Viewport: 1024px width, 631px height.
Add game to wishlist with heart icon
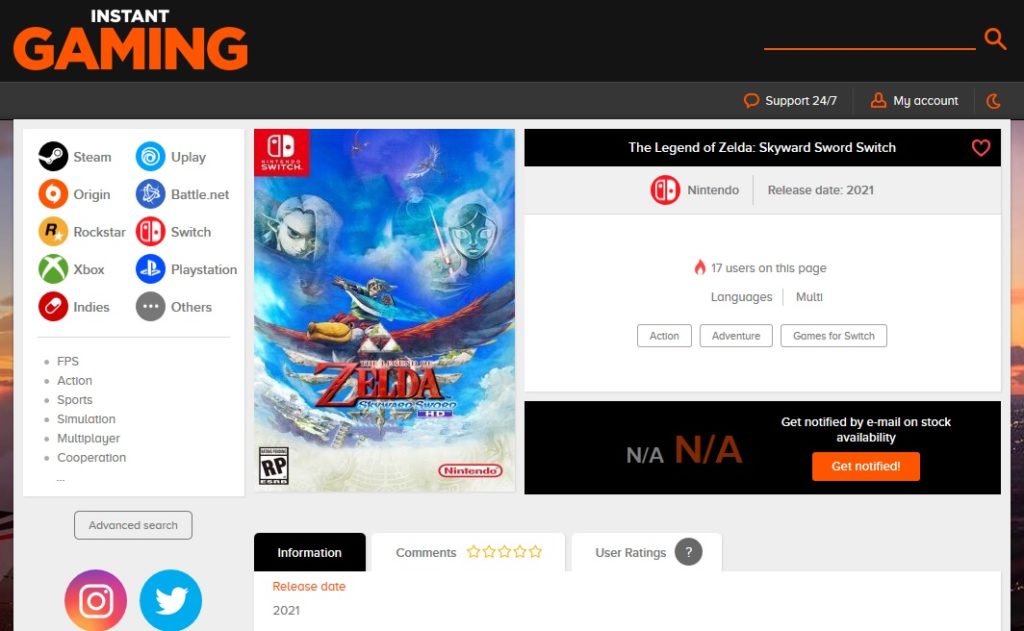tap(980, 148)
